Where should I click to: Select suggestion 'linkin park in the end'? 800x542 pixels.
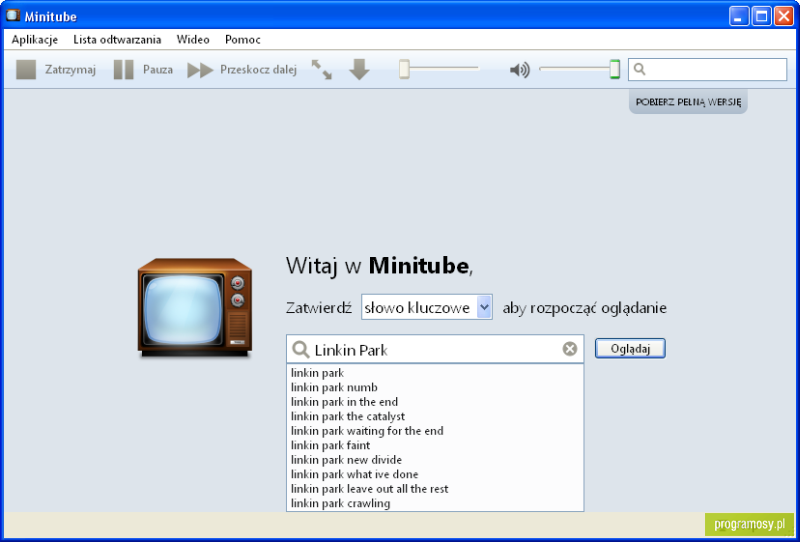click(x=435, y=402)
